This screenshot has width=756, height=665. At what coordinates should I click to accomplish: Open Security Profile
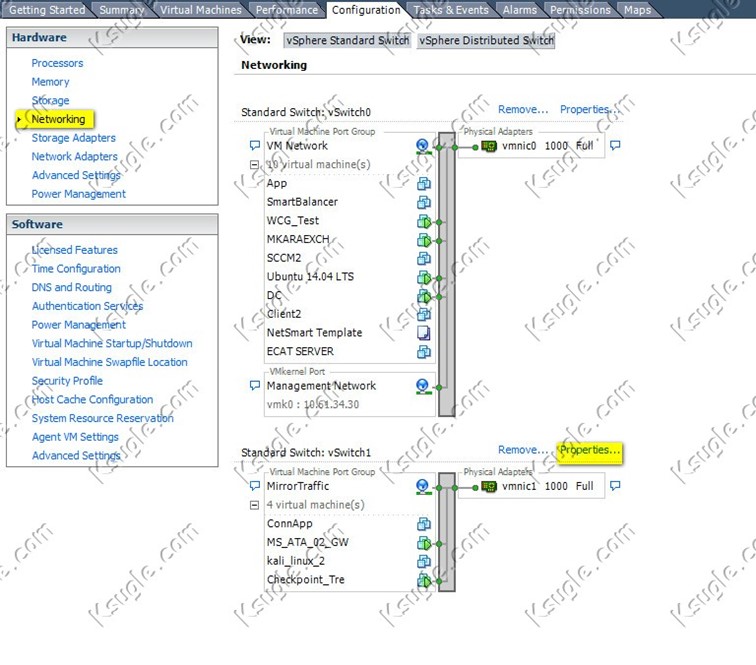(x=67, y=381)
